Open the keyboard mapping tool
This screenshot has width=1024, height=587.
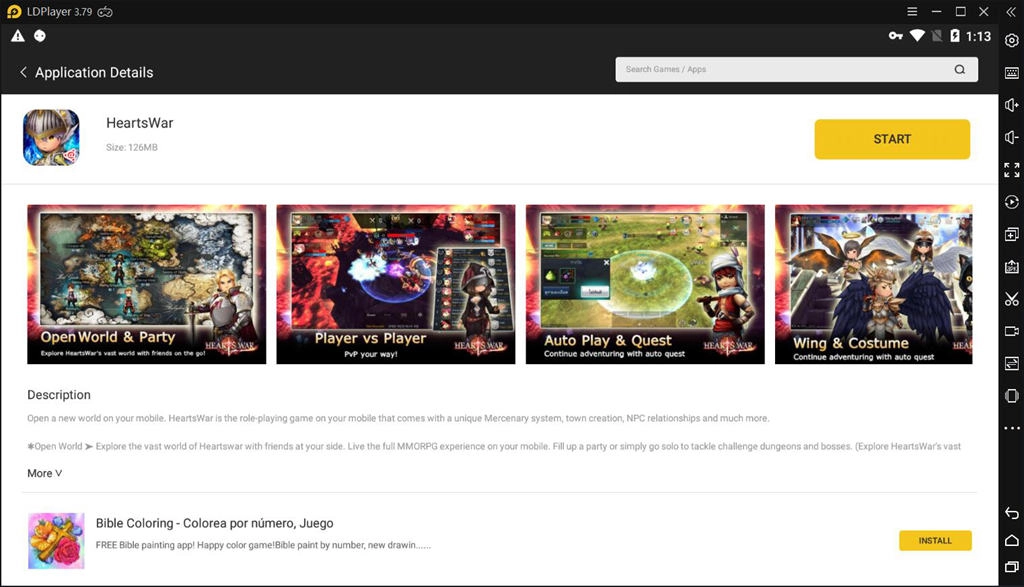[1011, 73]
